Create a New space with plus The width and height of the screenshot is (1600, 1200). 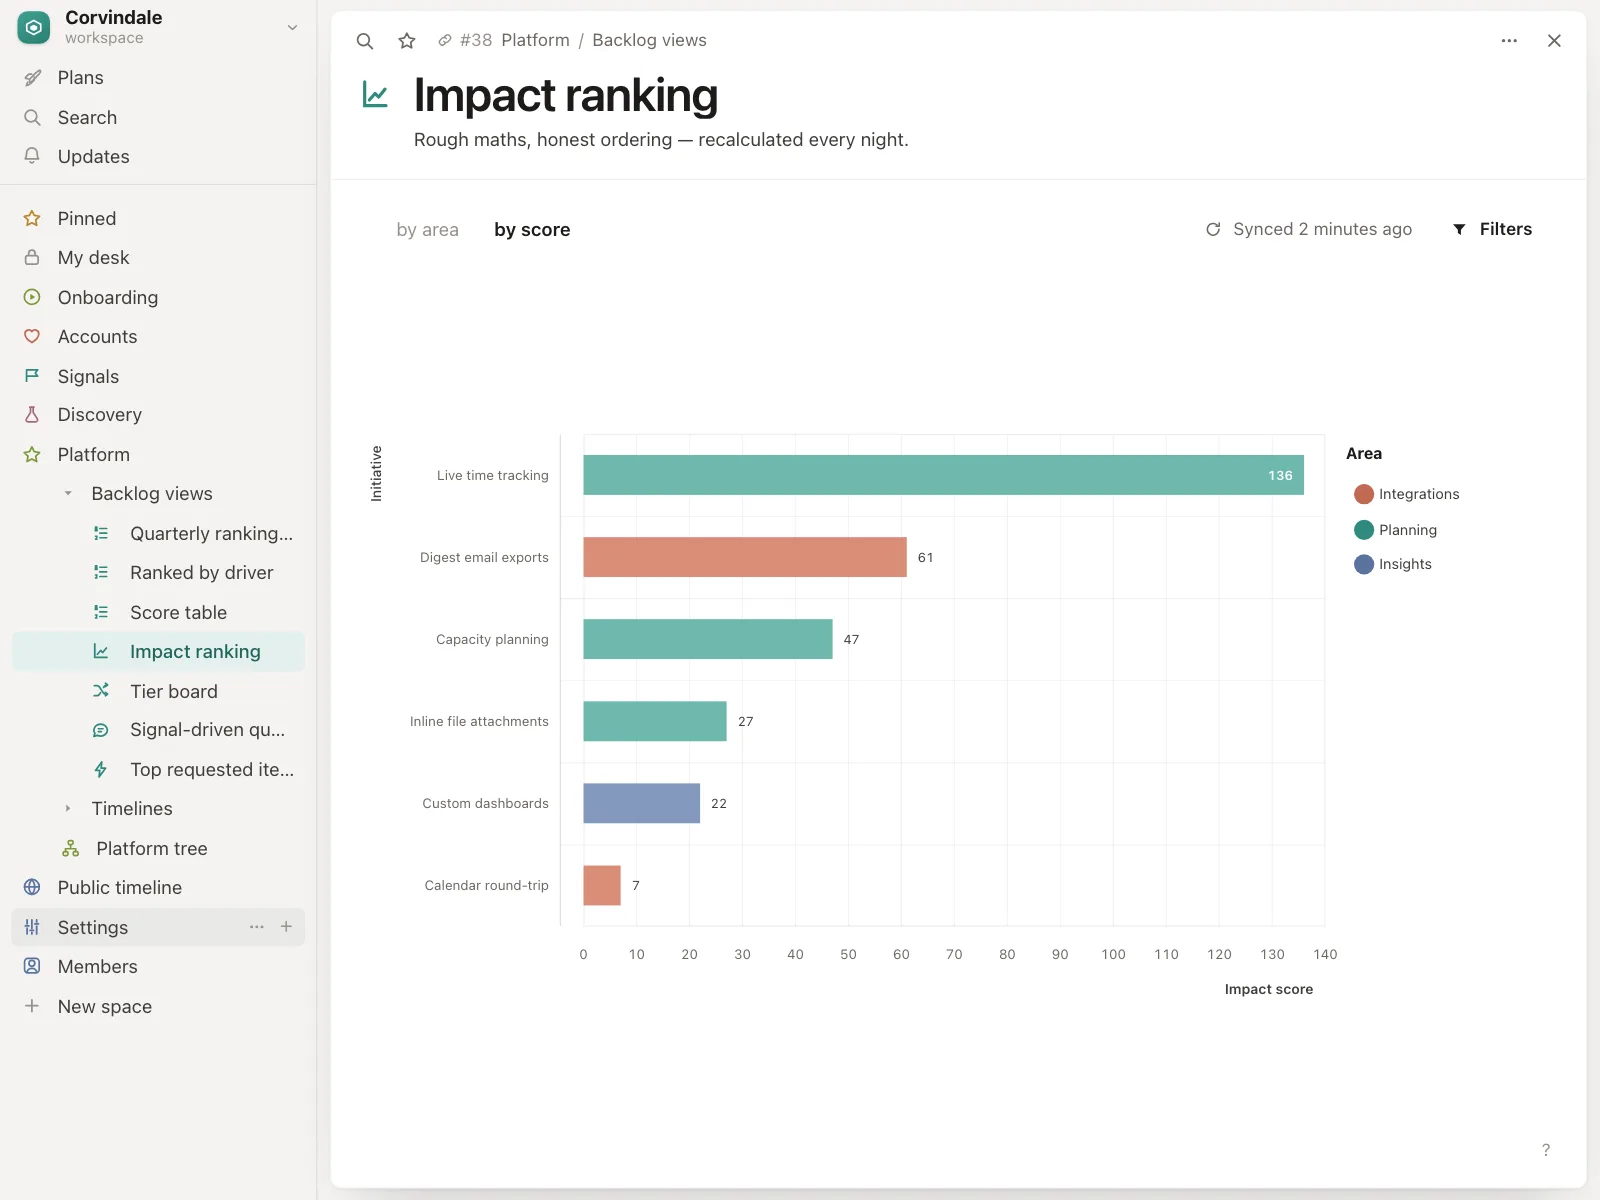pos(32,1007)
